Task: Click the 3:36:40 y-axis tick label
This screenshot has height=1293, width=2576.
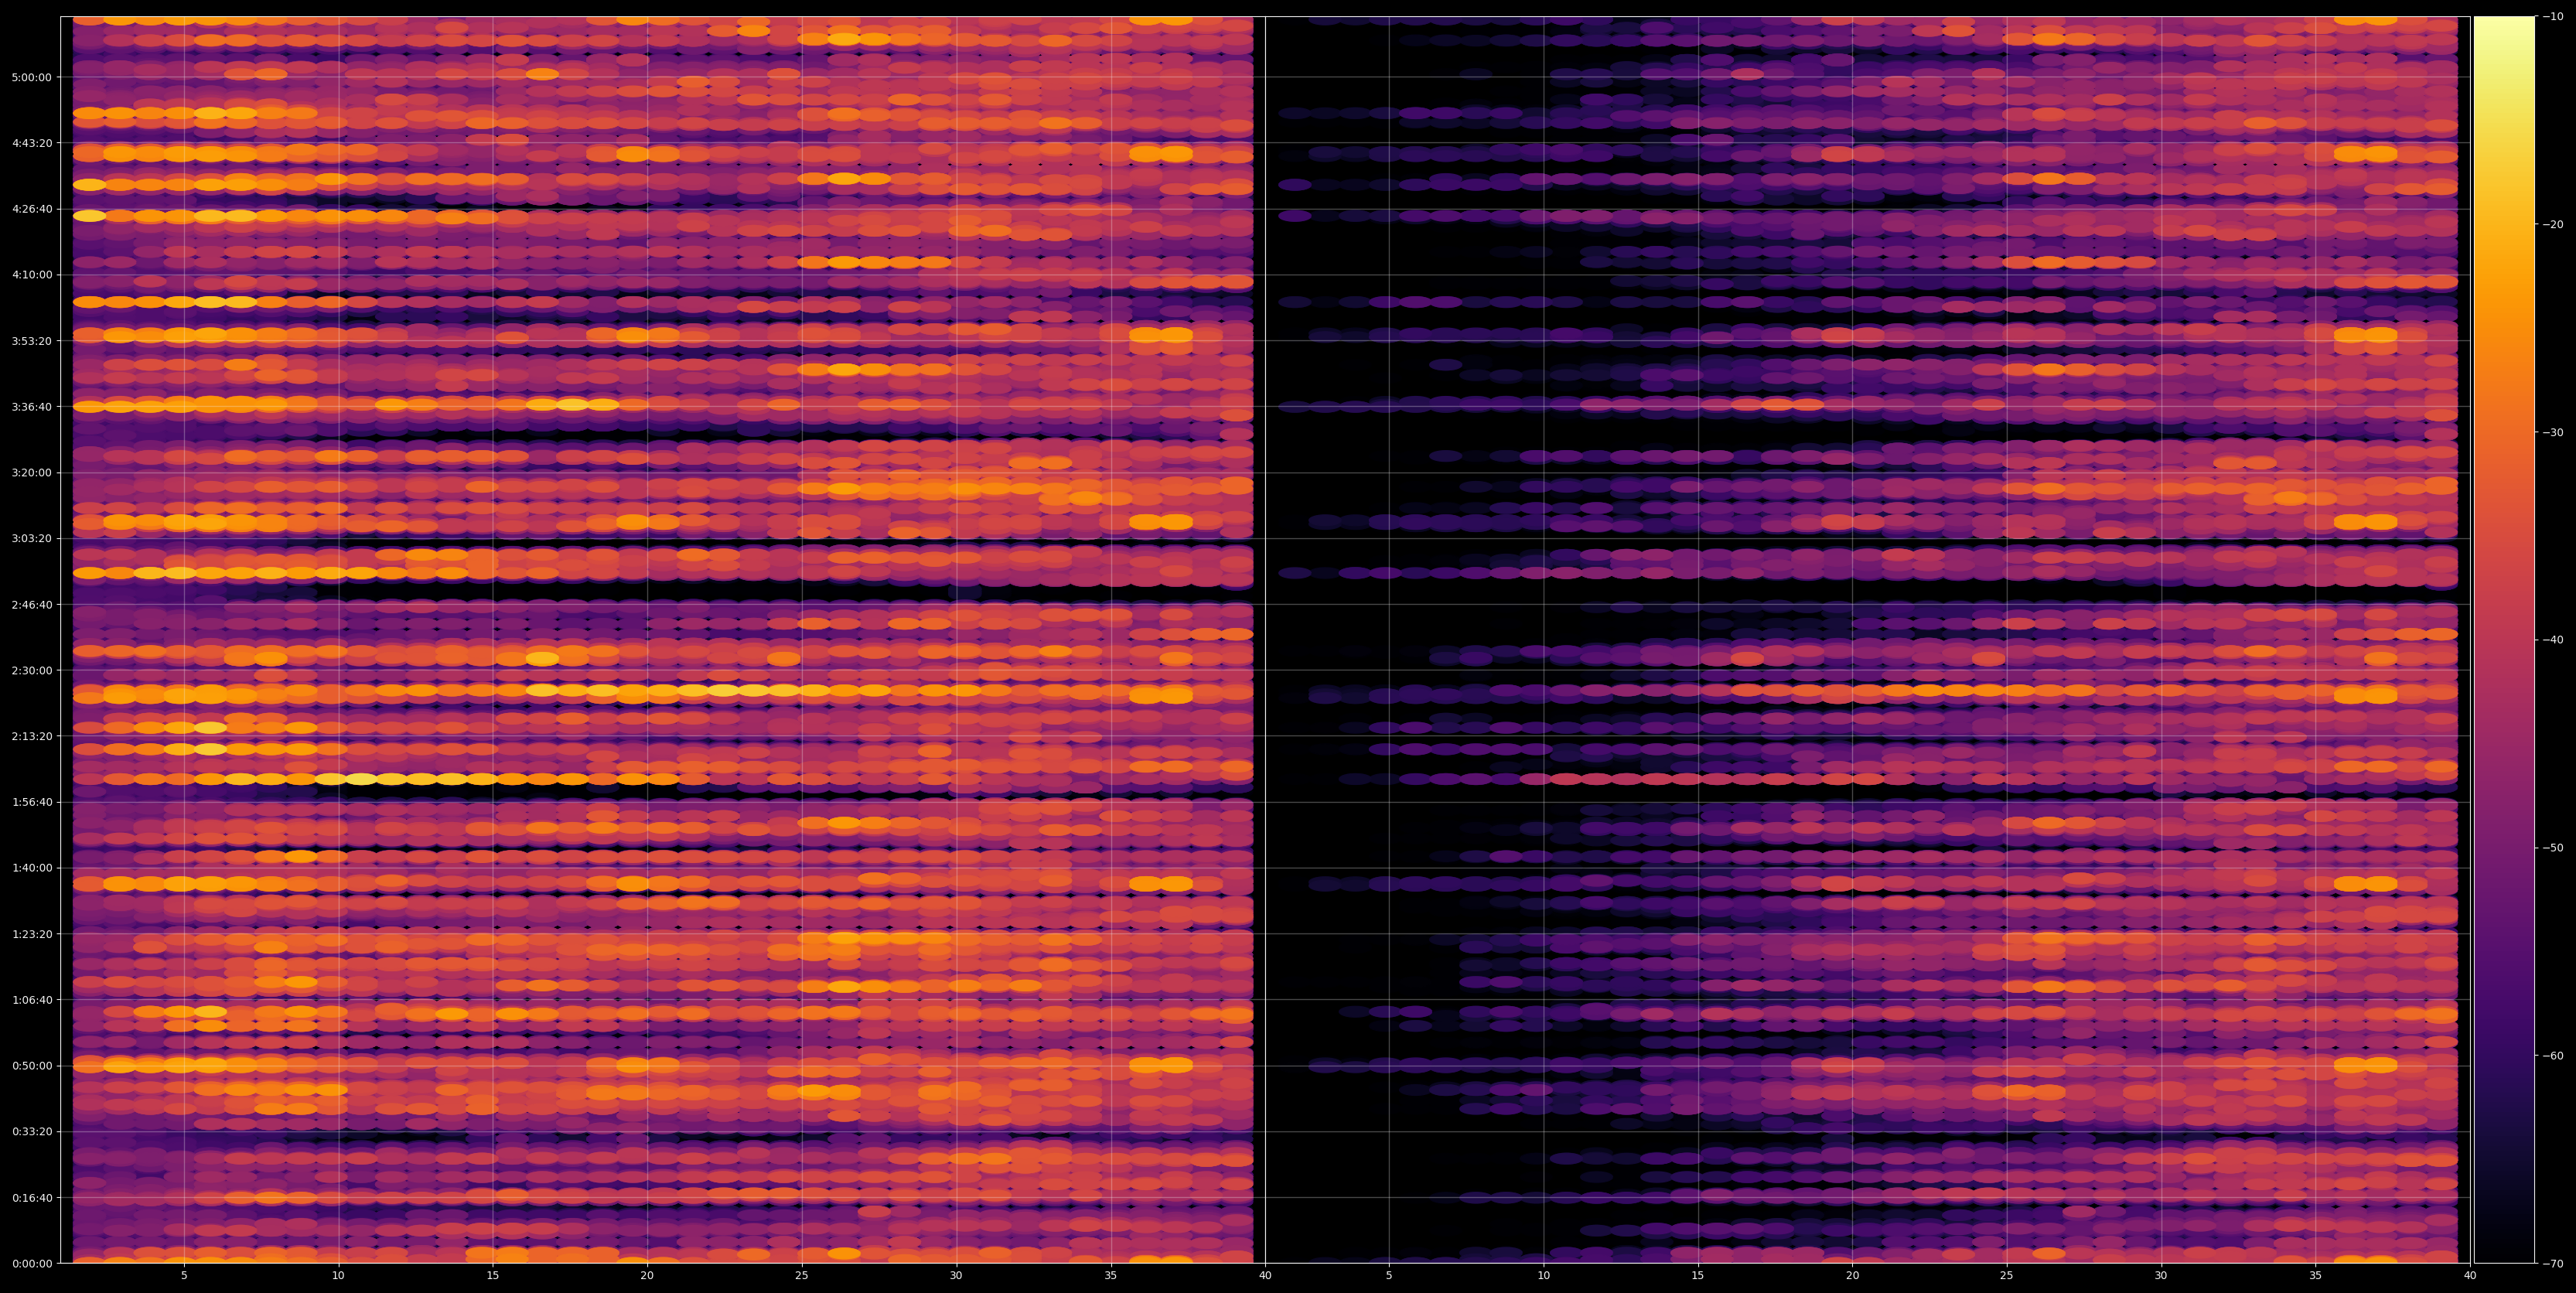Action: [31, 406]
